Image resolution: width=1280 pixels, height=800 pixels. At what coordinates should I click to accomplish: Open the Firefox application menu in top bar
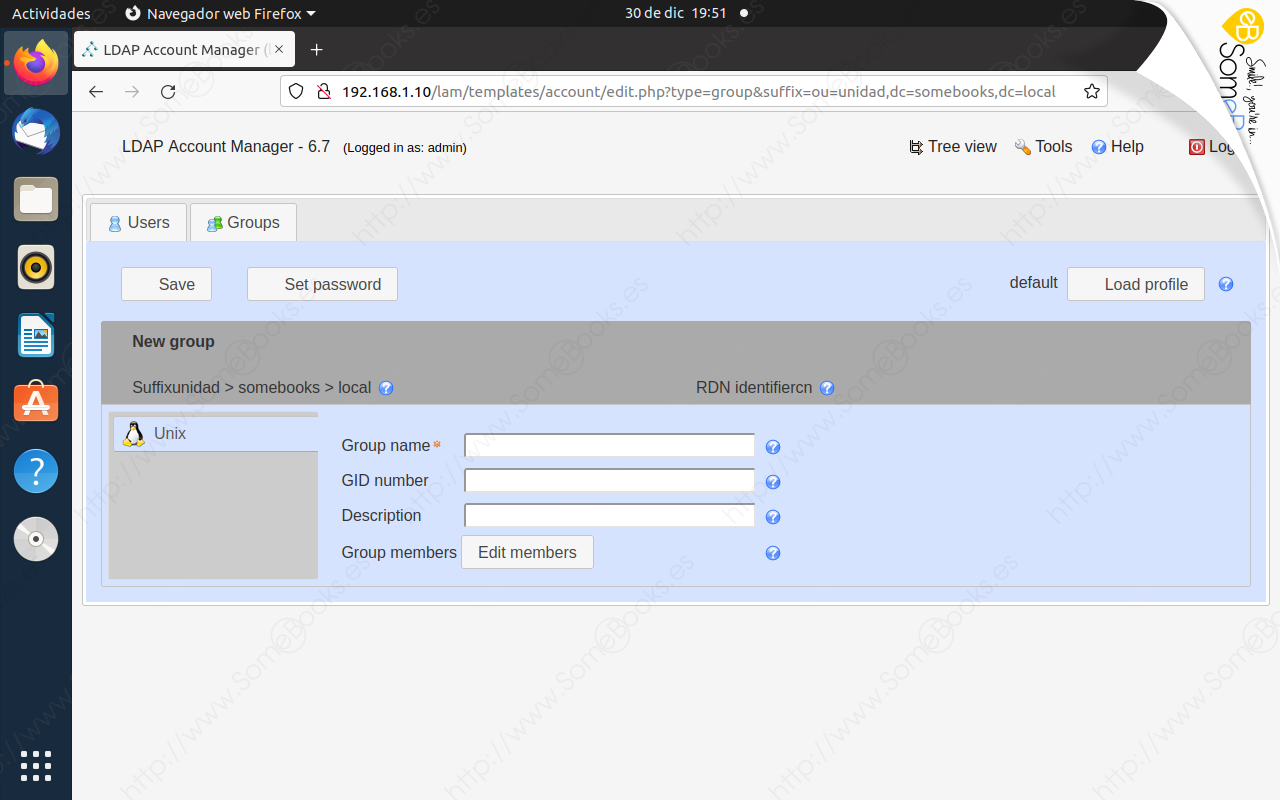coord(218,13)
